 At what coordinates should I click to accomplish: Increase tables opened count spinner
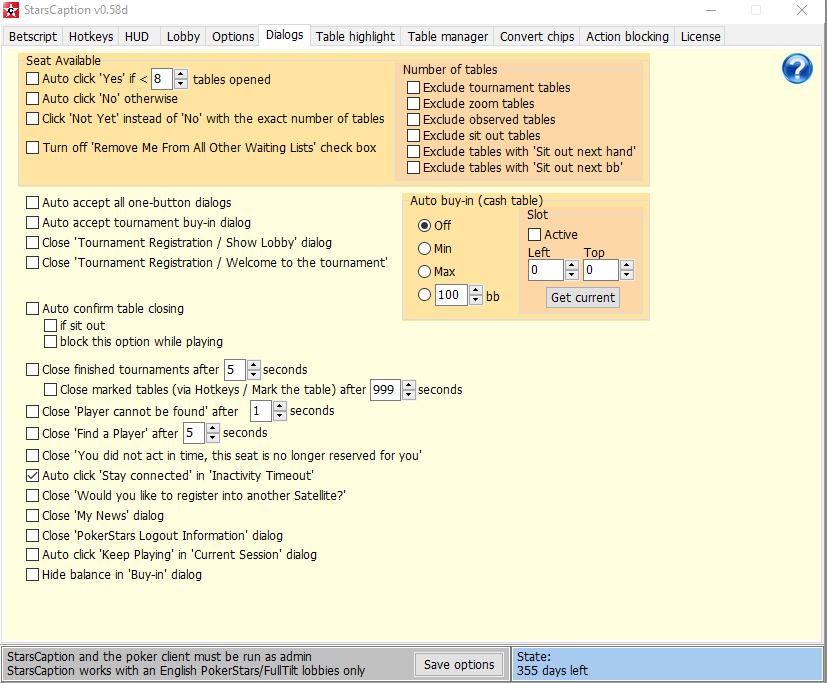coord(180,74)
